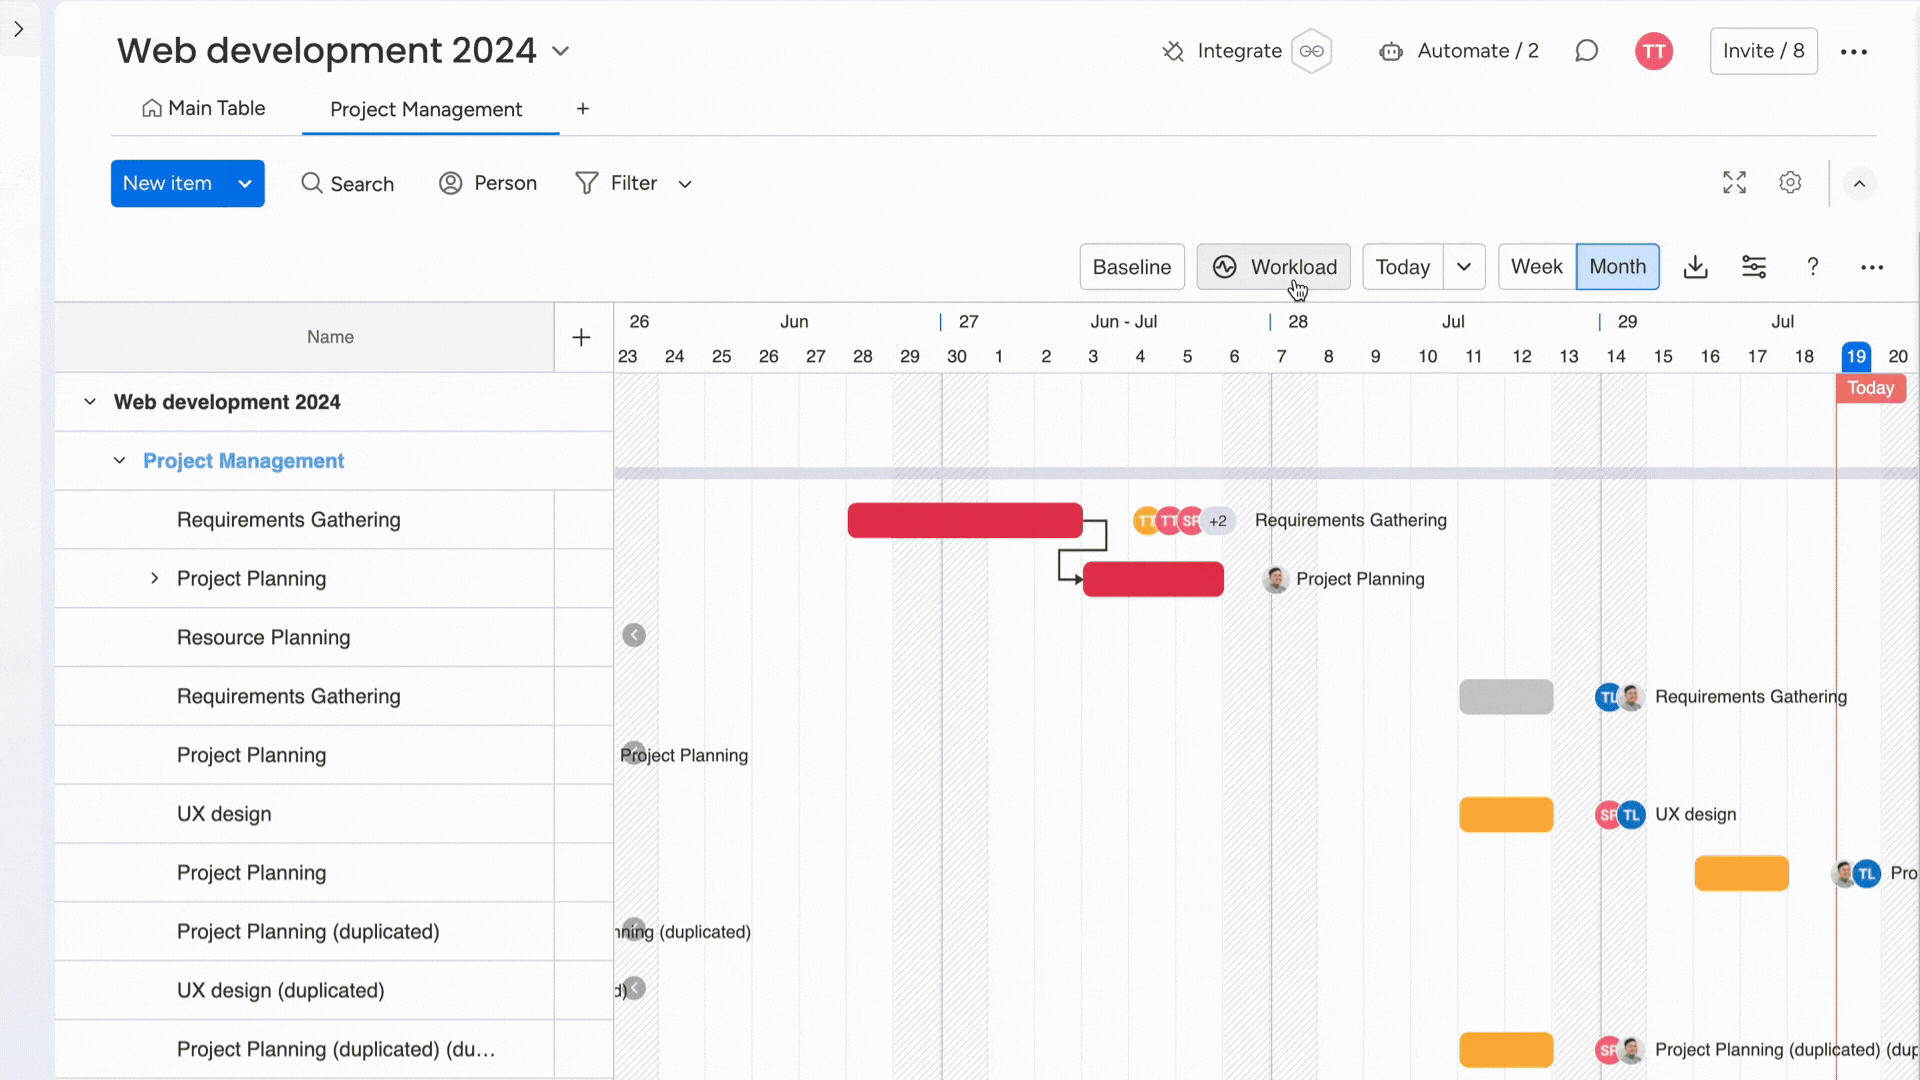
Task: Open board updates chat bubble icon
Action: (1586, 51)
